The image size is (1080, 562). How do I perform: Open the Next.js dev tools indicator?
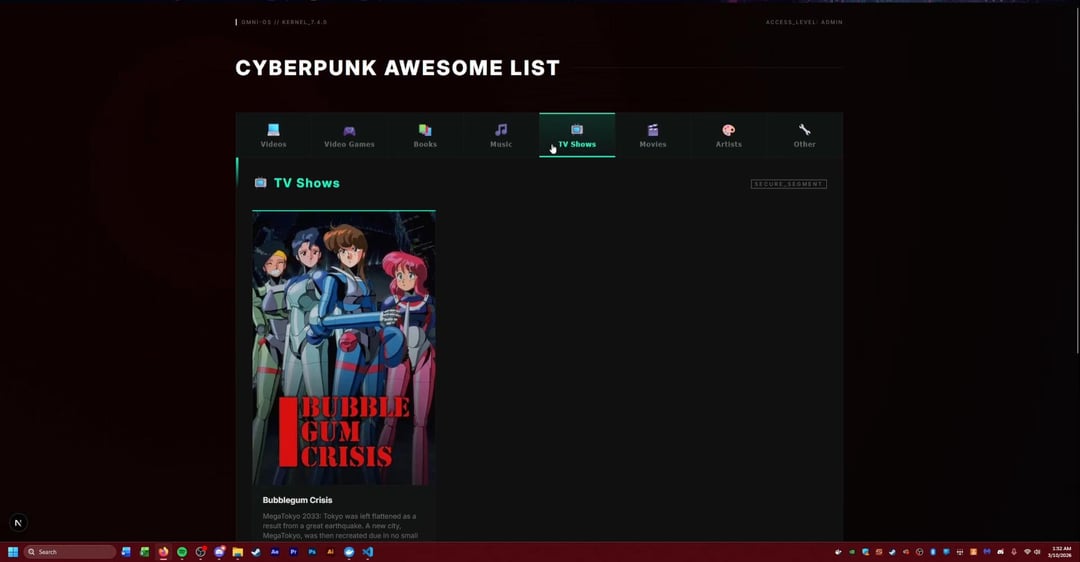18,523
